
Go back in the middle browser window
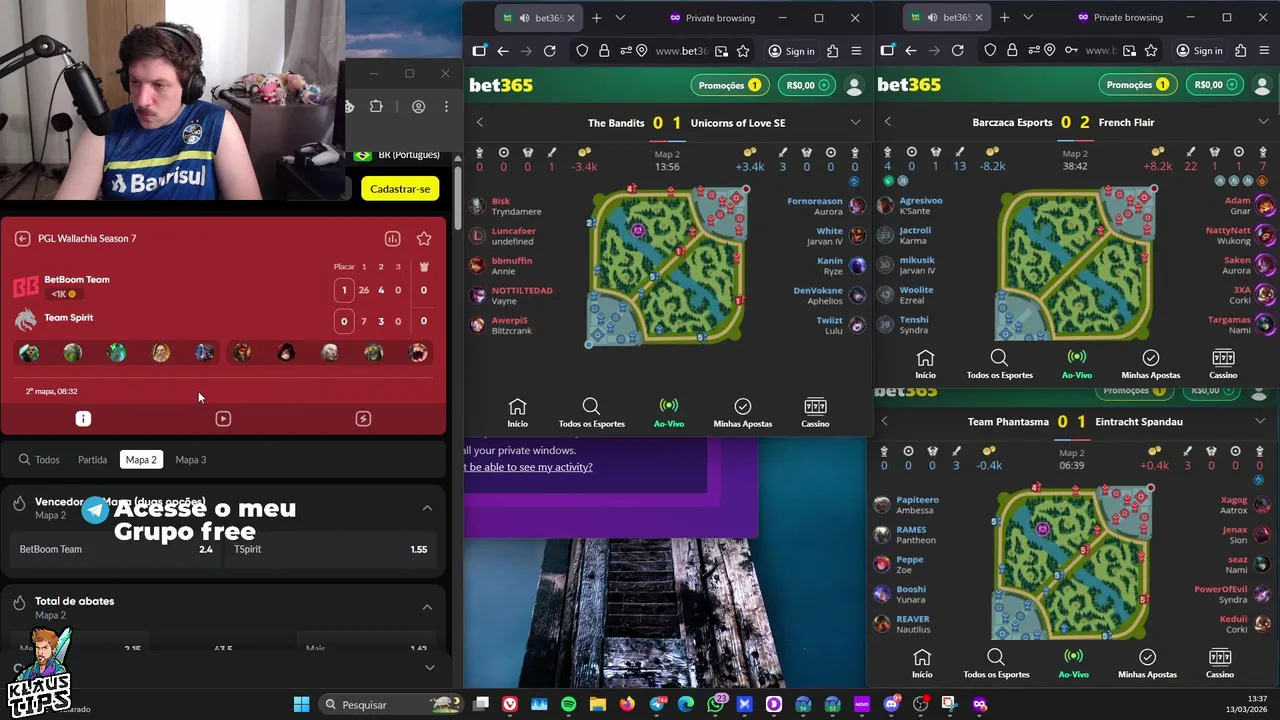click(x=503, y=51)
